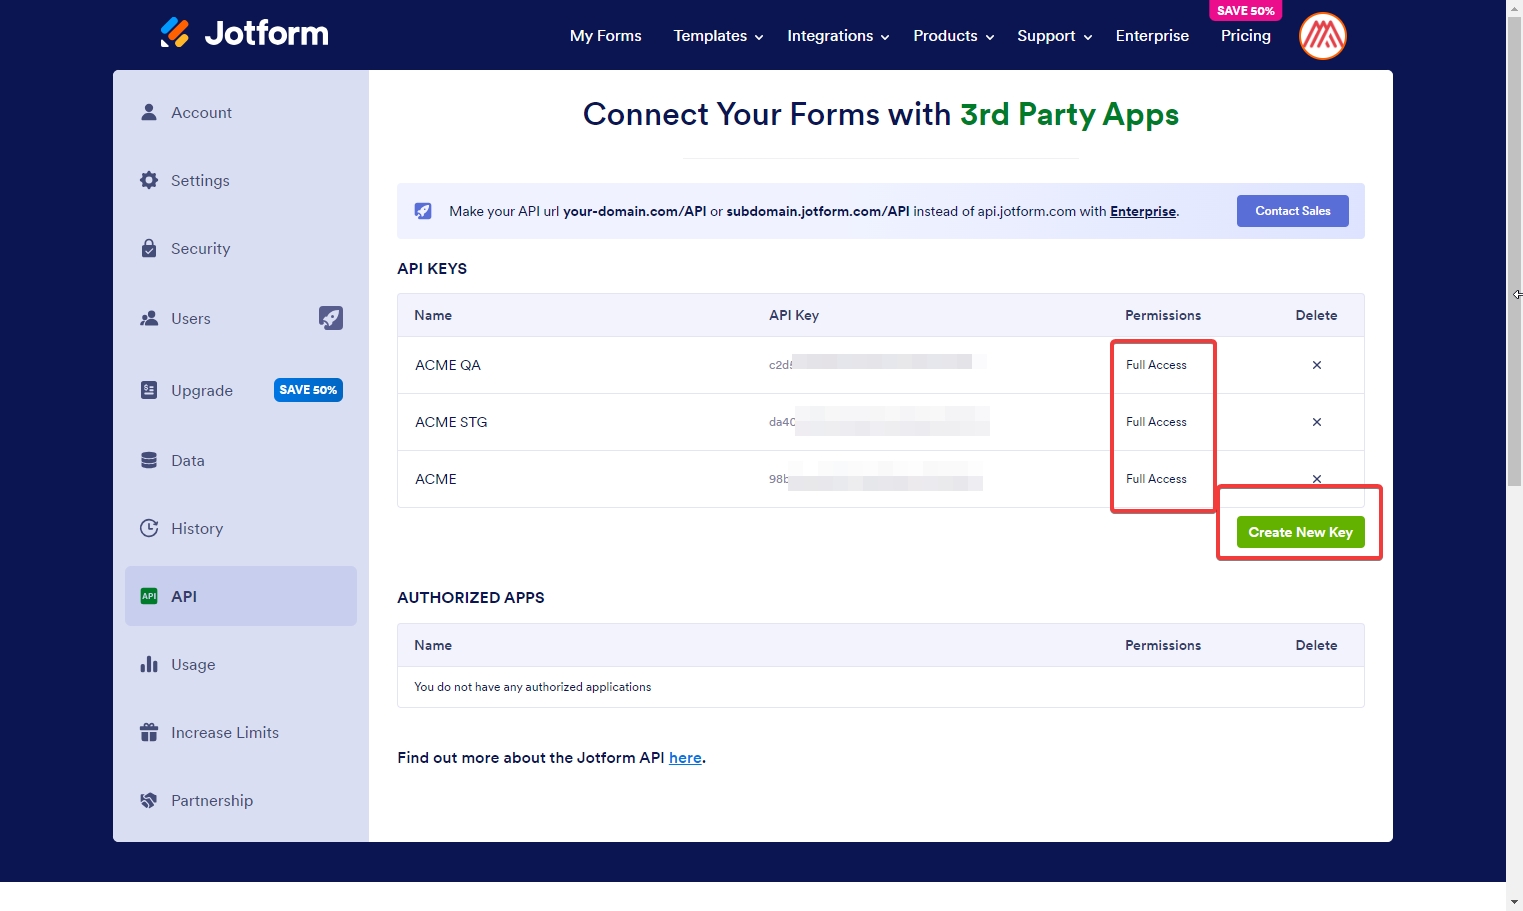Click the Jotform logo icon
The width and height of the screenshot is (1523, 911).
(x=175, y=33)
